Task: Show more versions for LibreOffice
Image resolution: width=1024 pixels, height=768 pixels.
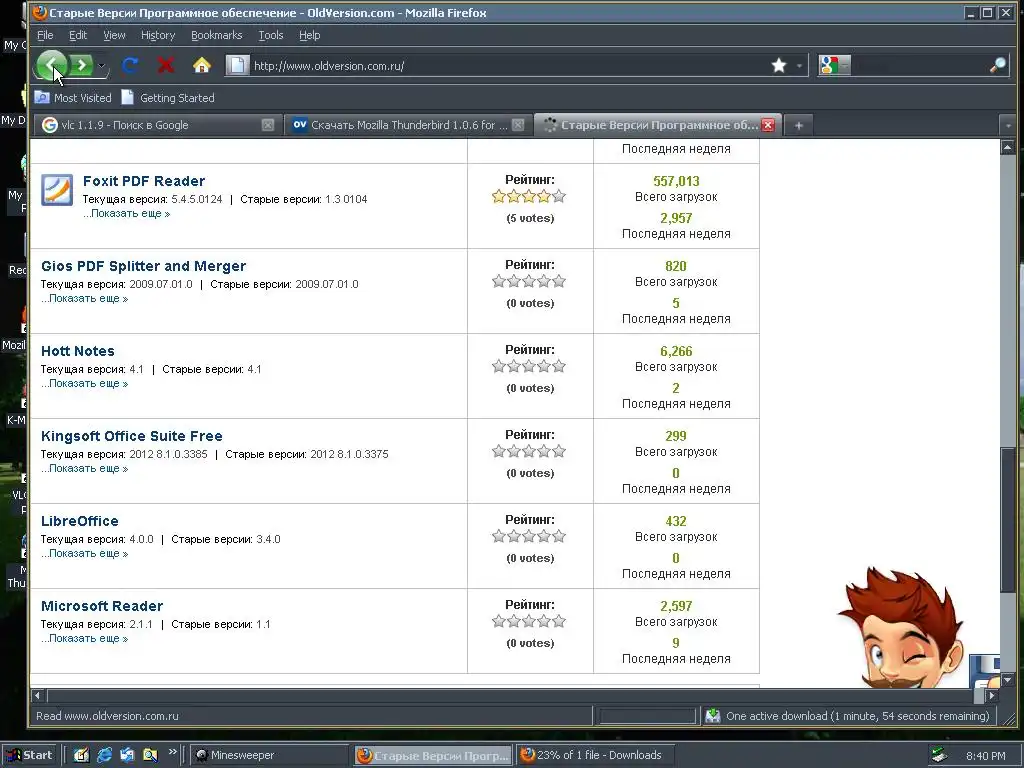Action: [x=84, y=553]
